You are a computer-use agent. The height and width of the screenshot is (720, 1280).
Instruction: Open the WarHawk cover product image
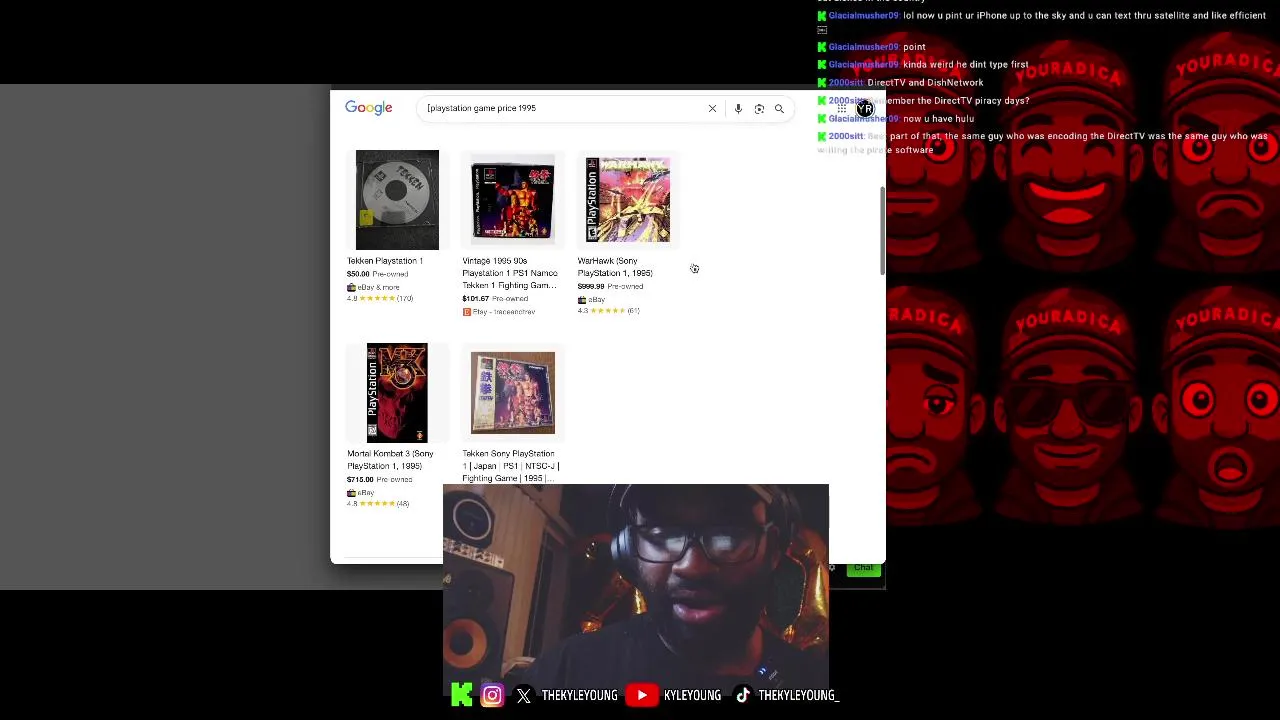tap(628, 200)
